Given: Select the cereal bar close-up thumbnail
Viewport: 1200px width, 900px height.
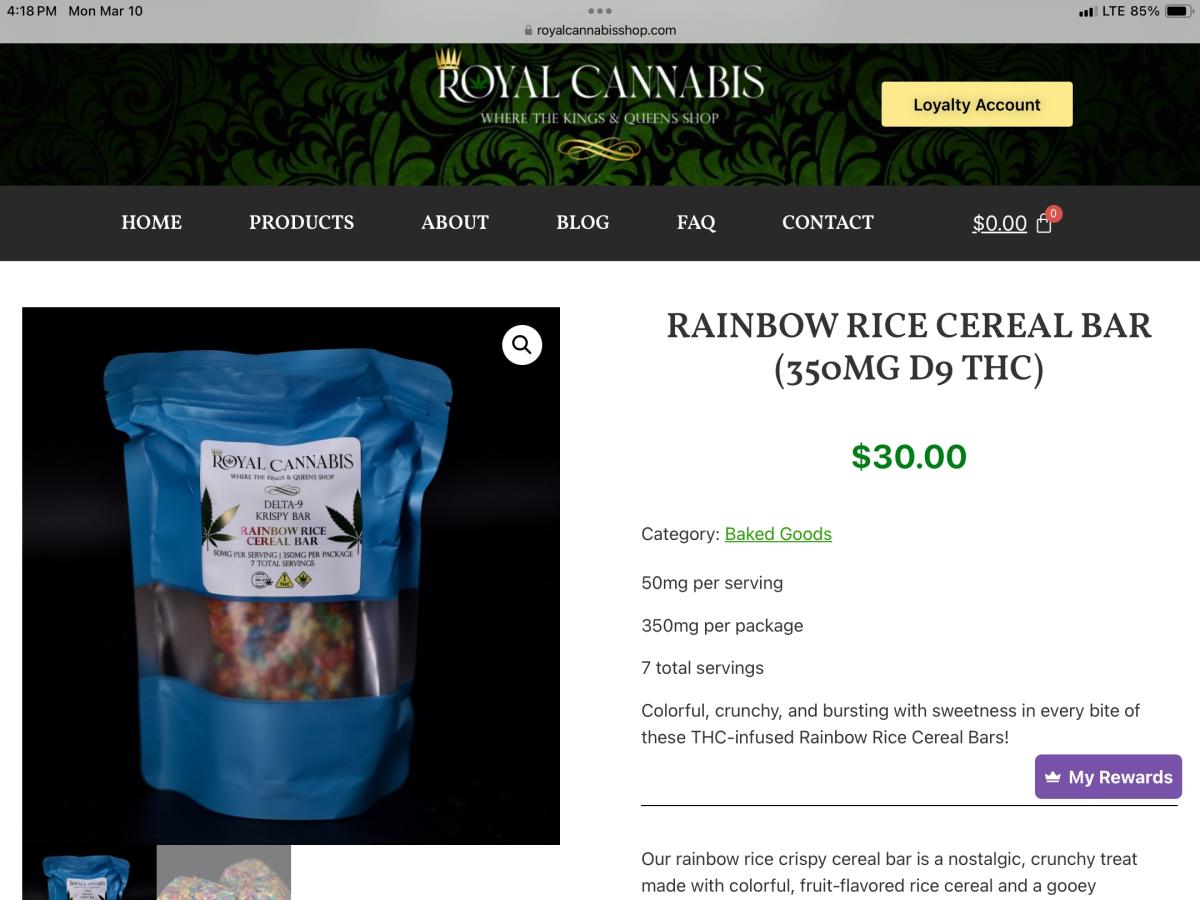Looking at the screenshot, I should 224,873.
